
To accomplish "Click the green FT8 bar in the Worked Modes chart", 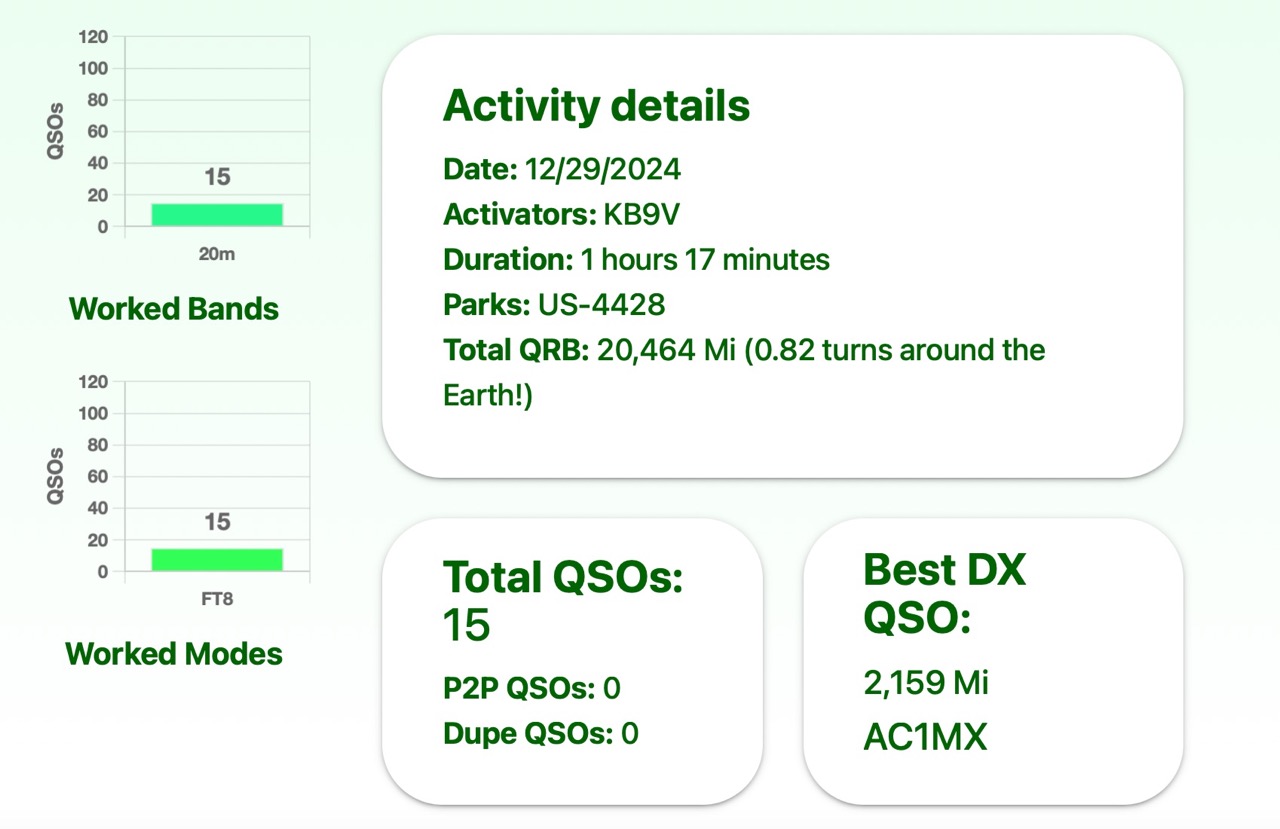I will click(x=217, y=559).
